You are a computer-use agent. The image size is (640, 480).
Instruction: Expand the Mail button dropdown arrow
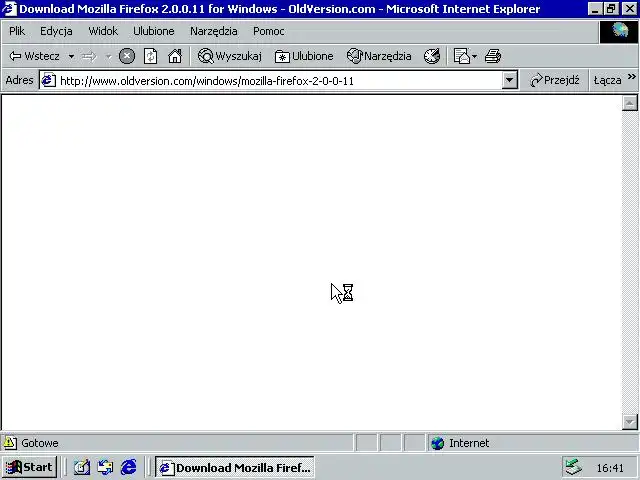pyautogui.click(x=474, y=56)
